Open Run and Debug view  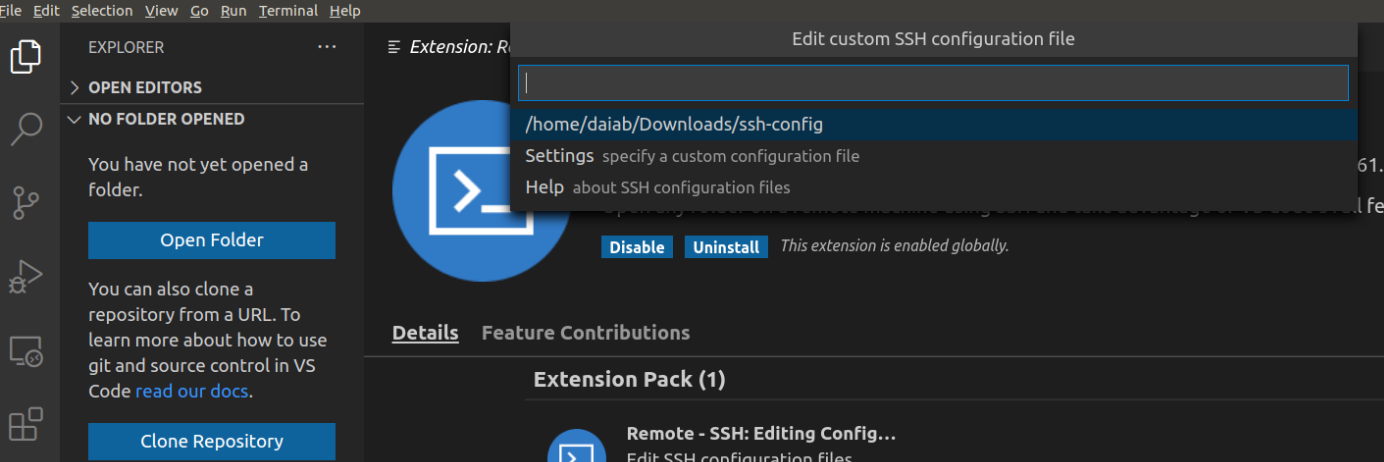[x=26, y=276]
